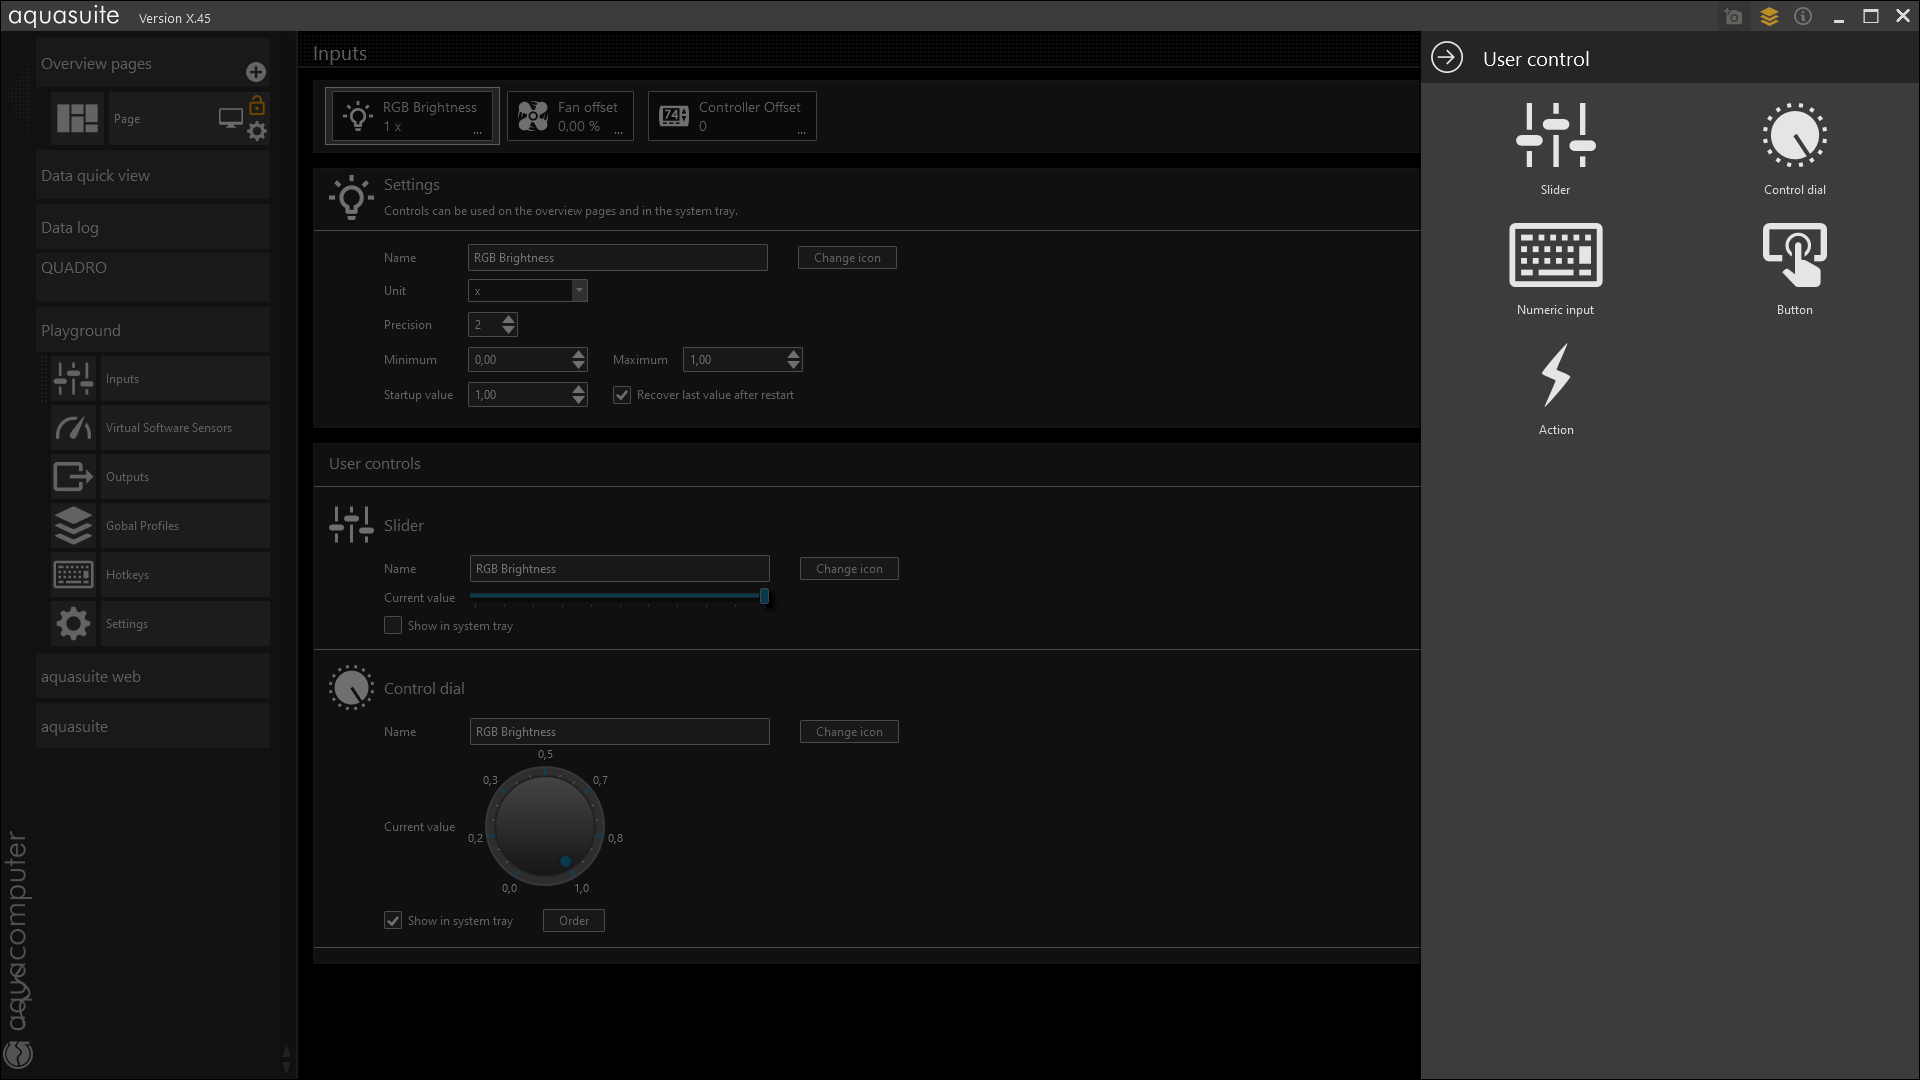Click the Slider section icon
Image resolution: width=1920 pixels, height=1080 pixels.
point(351,525)
